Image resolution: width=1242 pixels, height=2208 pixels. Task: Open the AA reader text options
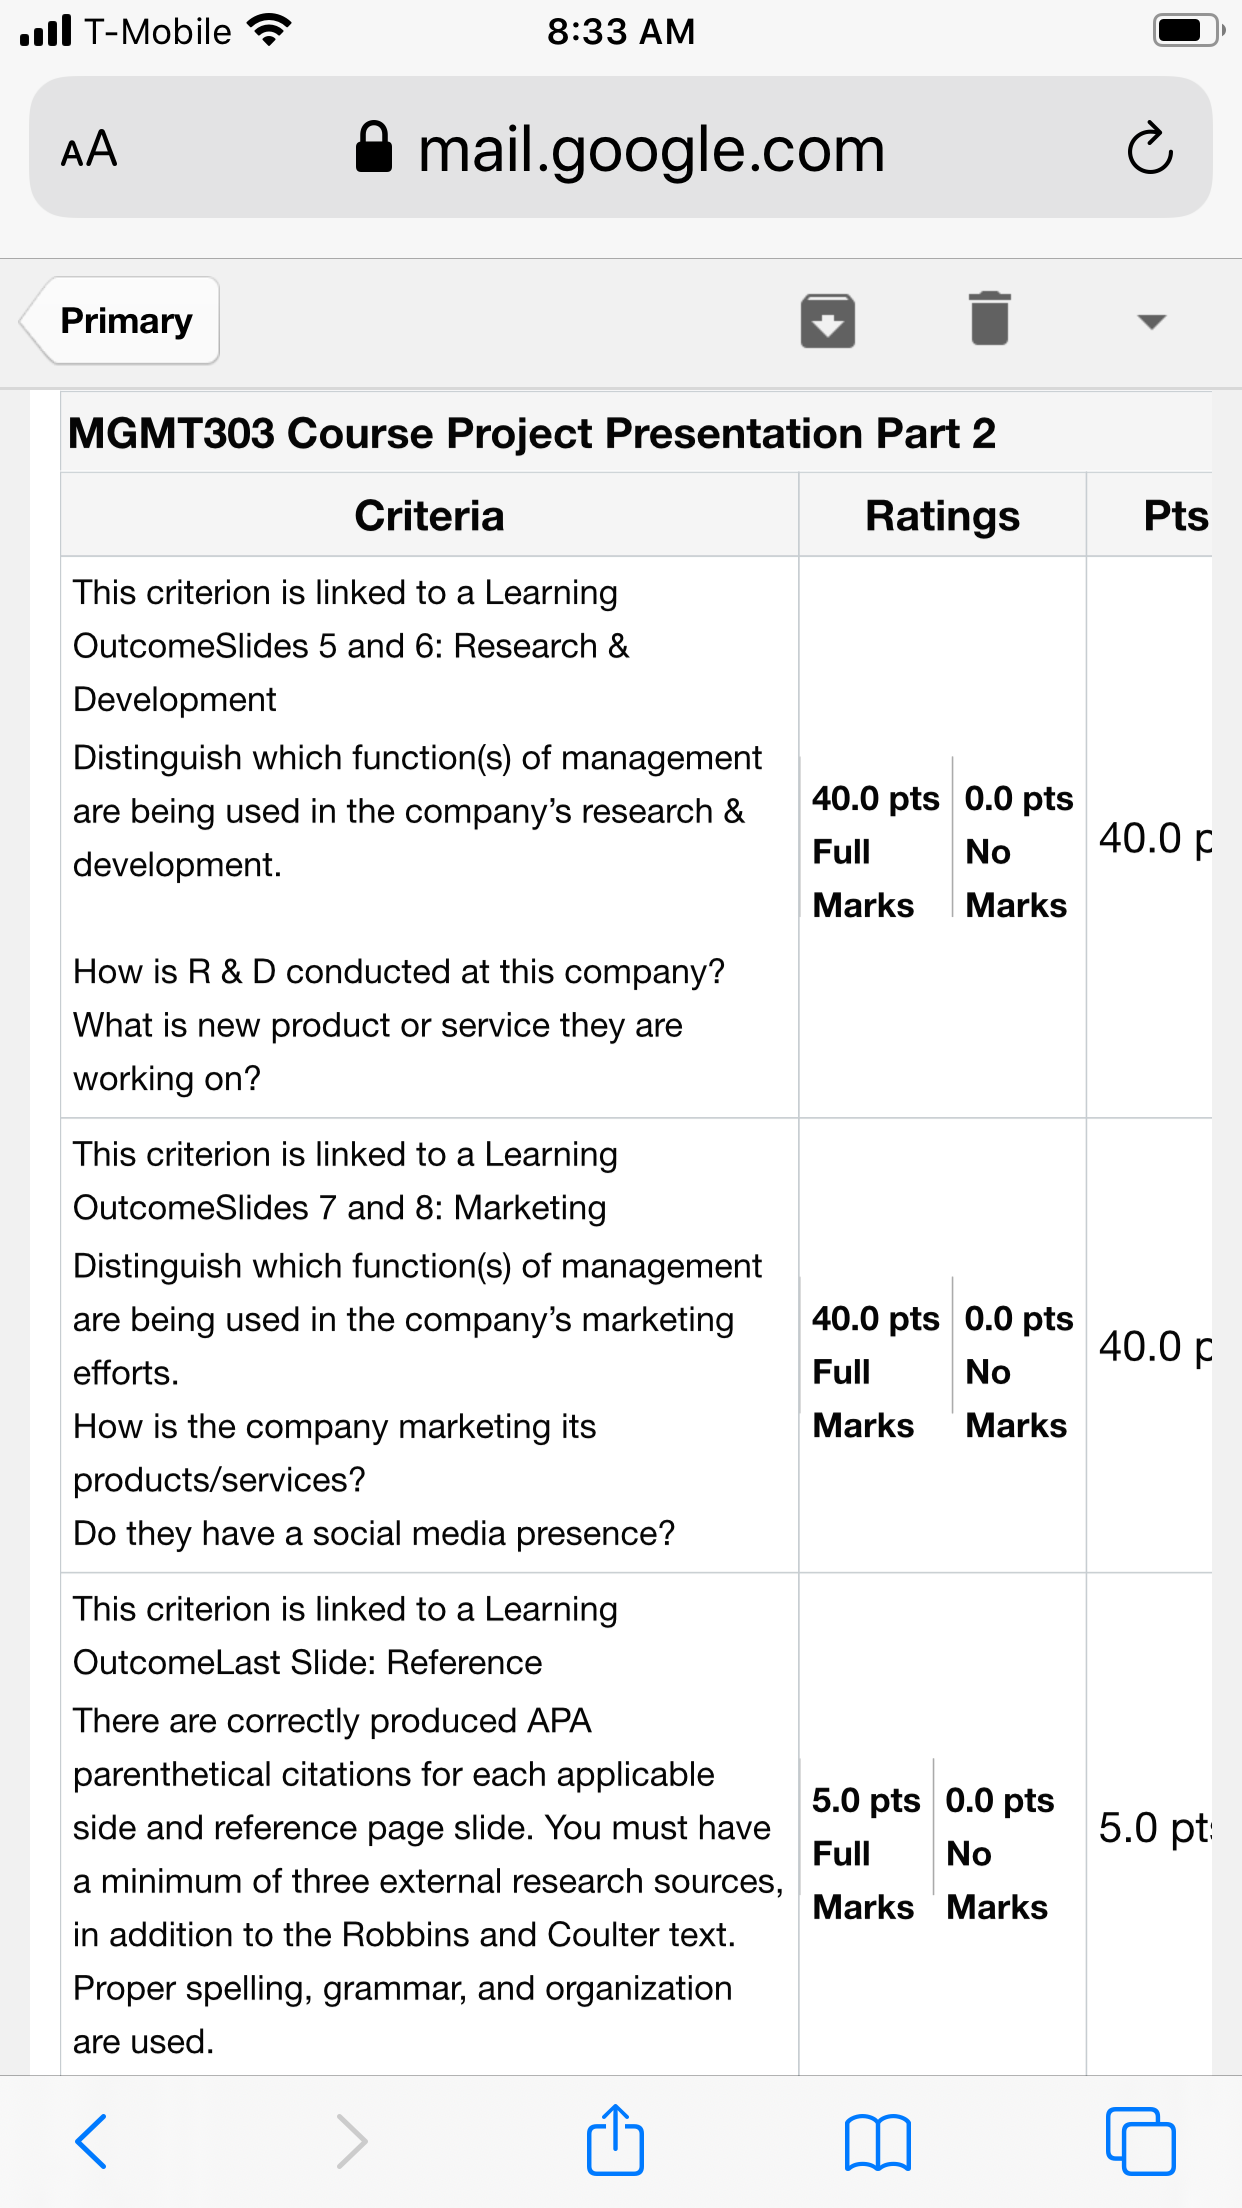[x=89, y=149]
